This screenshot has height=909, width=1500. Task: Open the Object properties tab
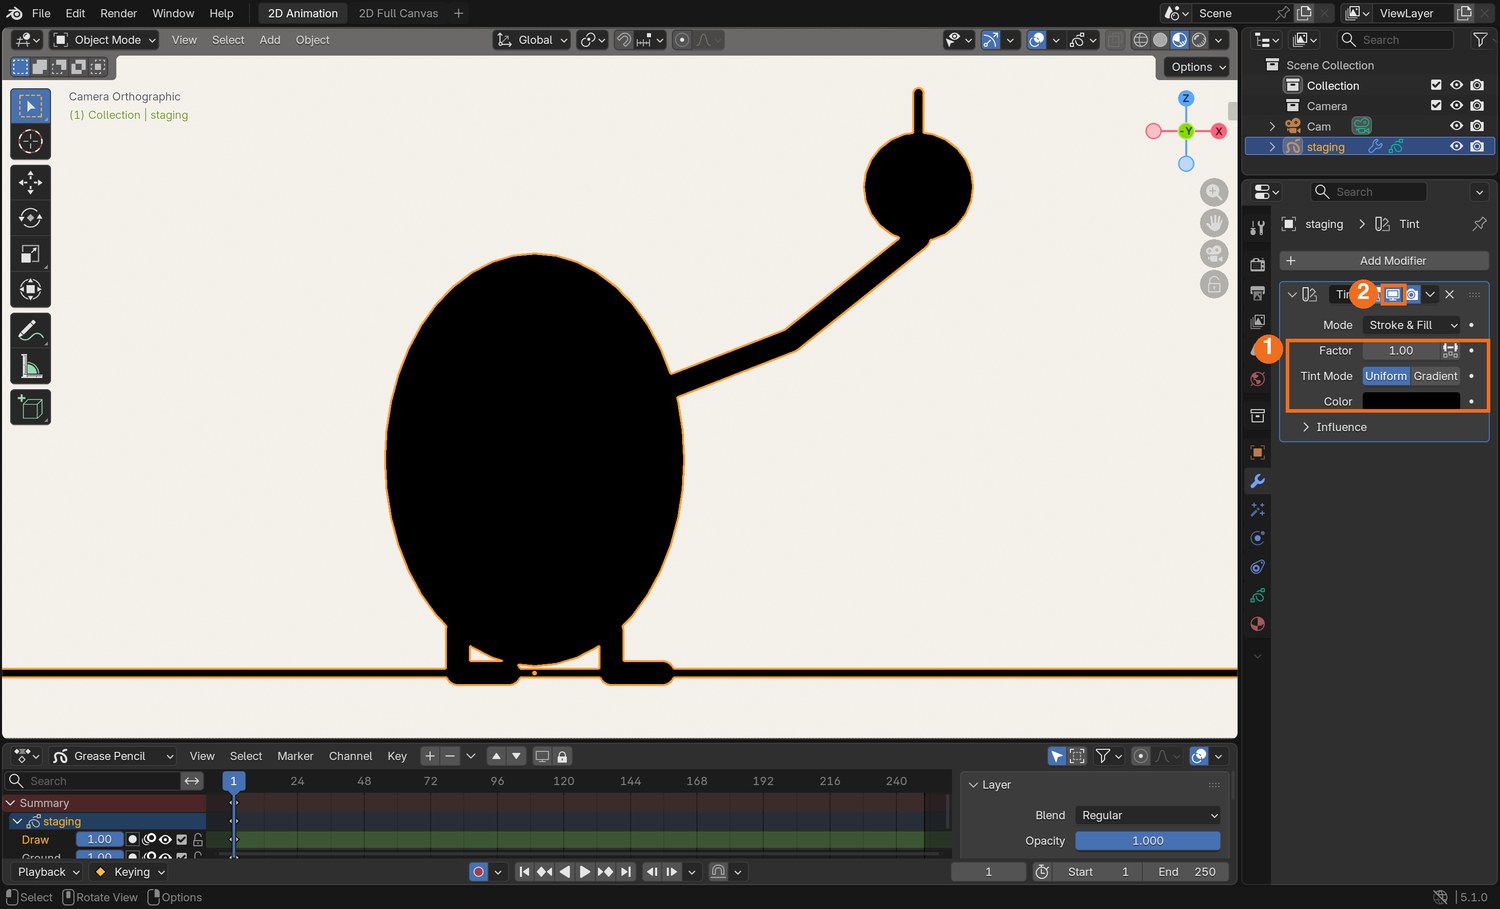pos(1258,453)
